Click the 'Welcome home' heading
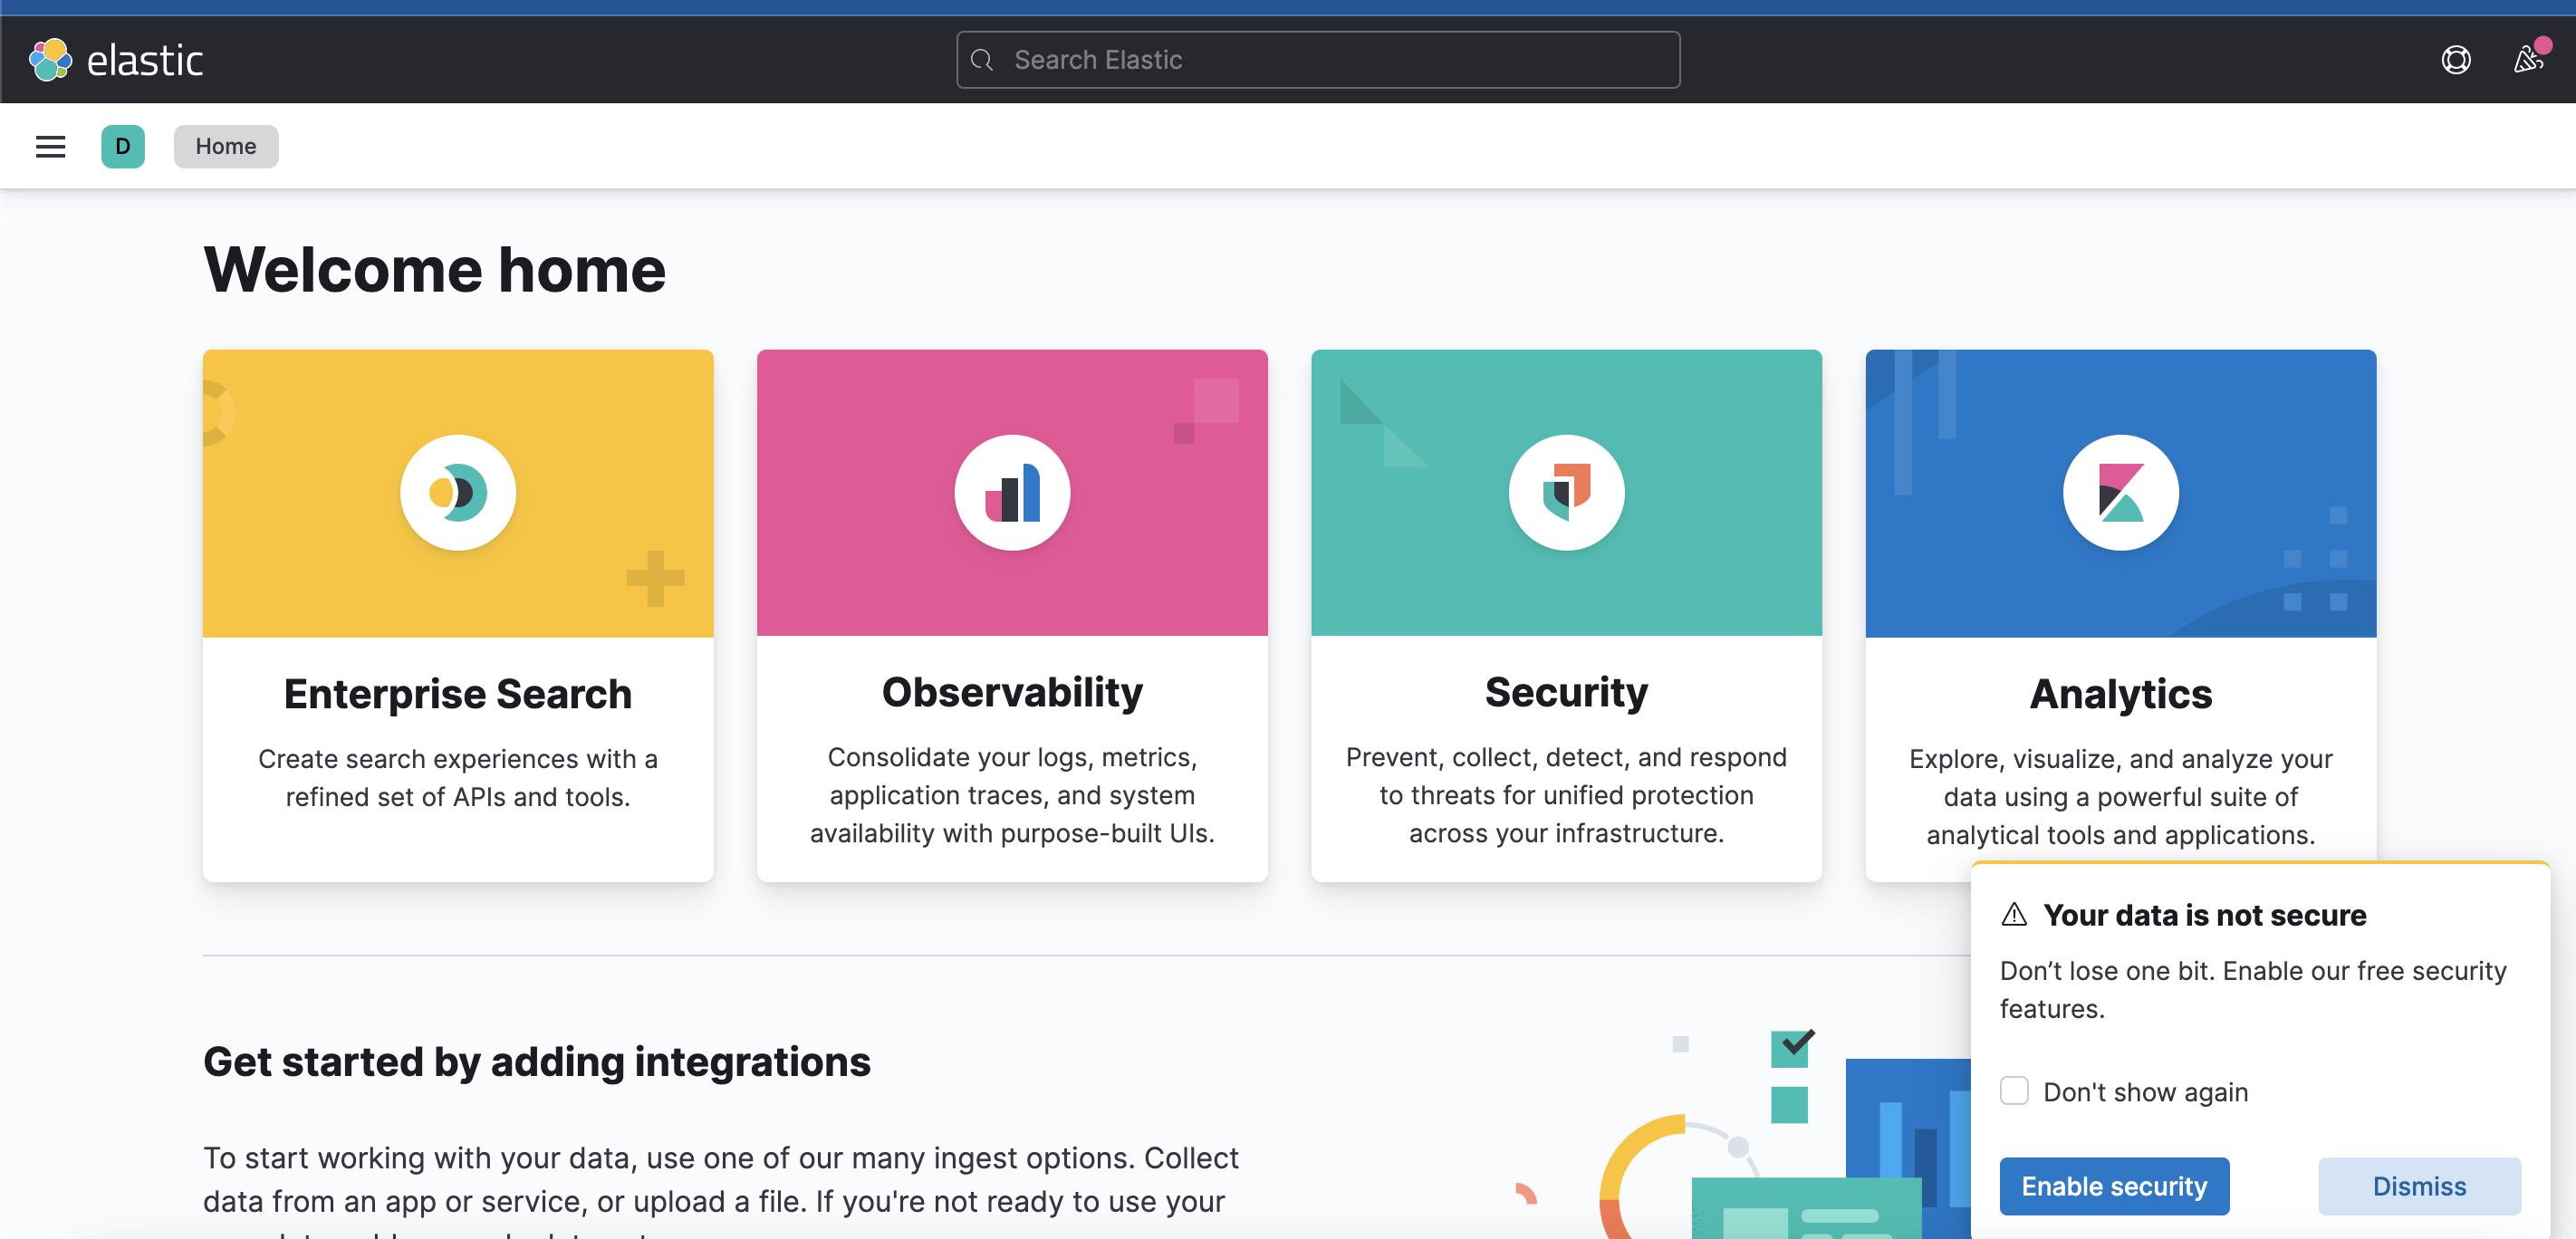 [x=435, y=270]
